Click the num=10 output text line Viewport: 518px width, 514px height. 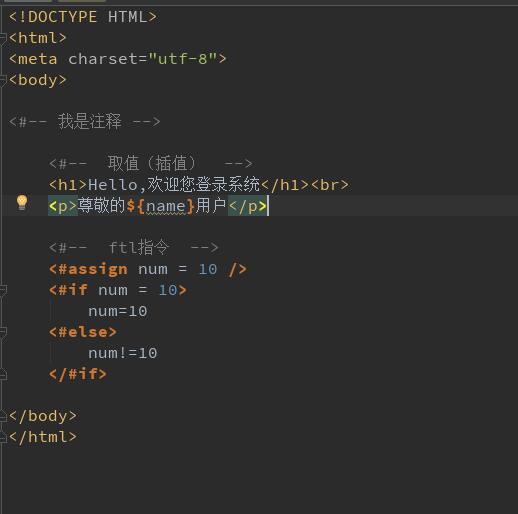[118, 311]
